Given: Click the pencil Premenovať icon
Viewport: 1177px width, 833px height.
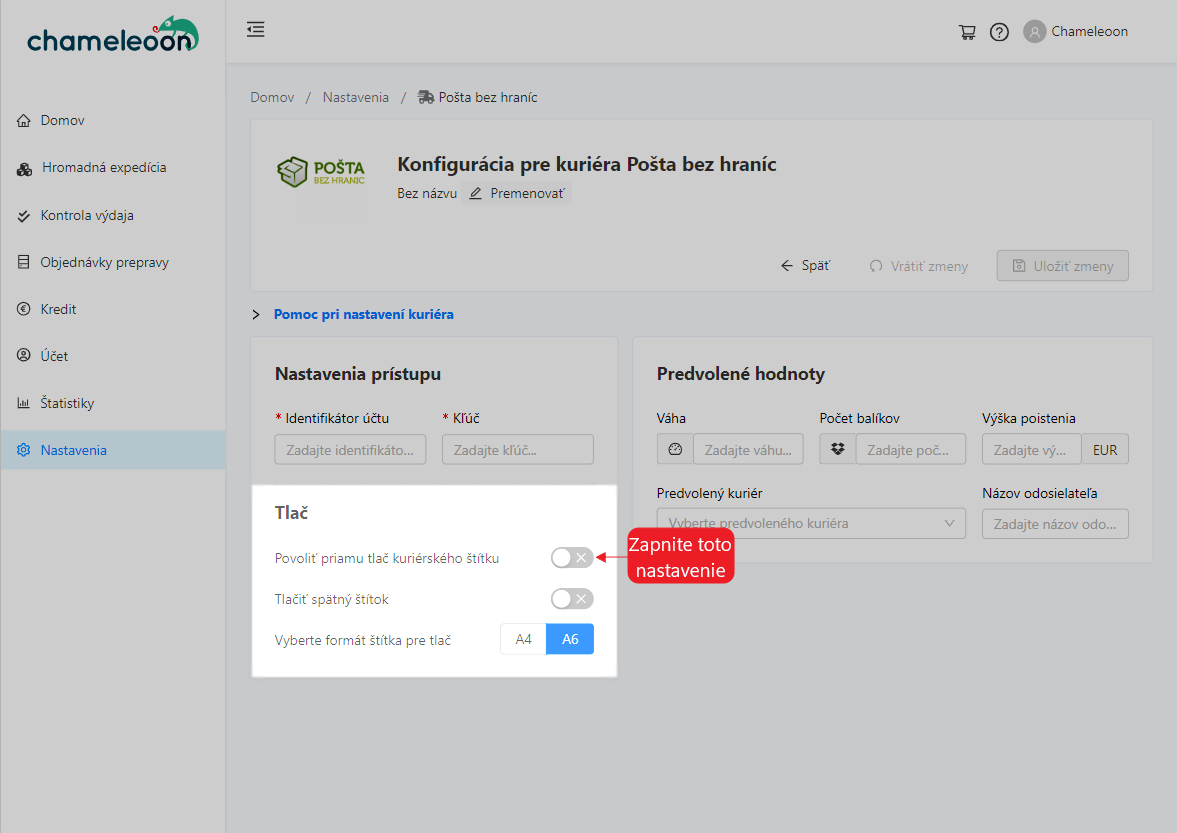Looking at the screenshot, I should click(x=476, y=193).
